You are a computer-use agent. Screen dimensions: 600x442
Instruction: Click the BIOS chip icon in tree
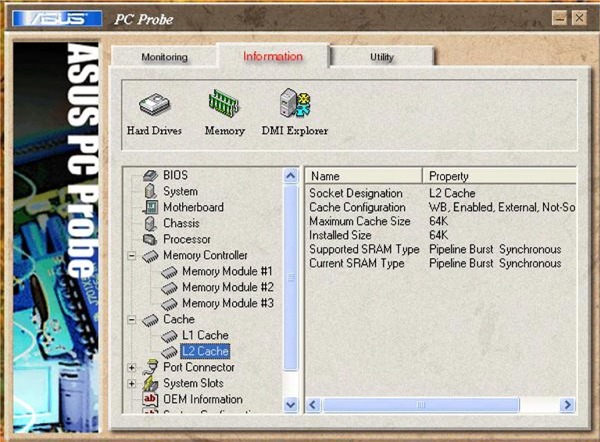click(x=150, y=175)
